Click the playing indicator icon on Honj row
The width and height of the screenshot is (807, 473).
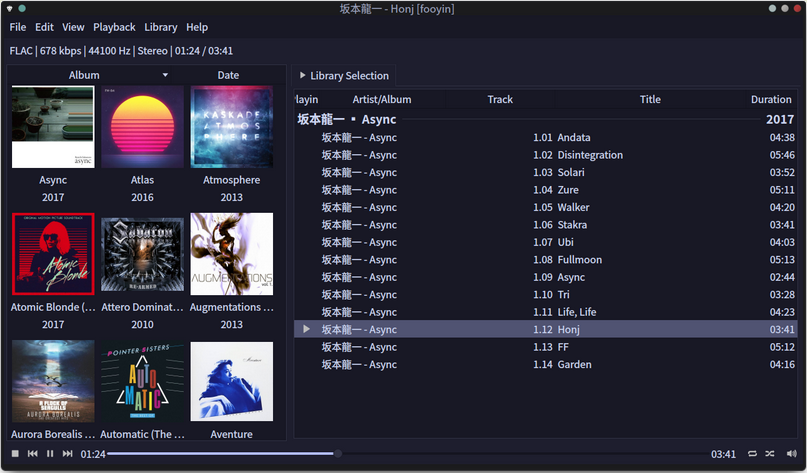306,329
